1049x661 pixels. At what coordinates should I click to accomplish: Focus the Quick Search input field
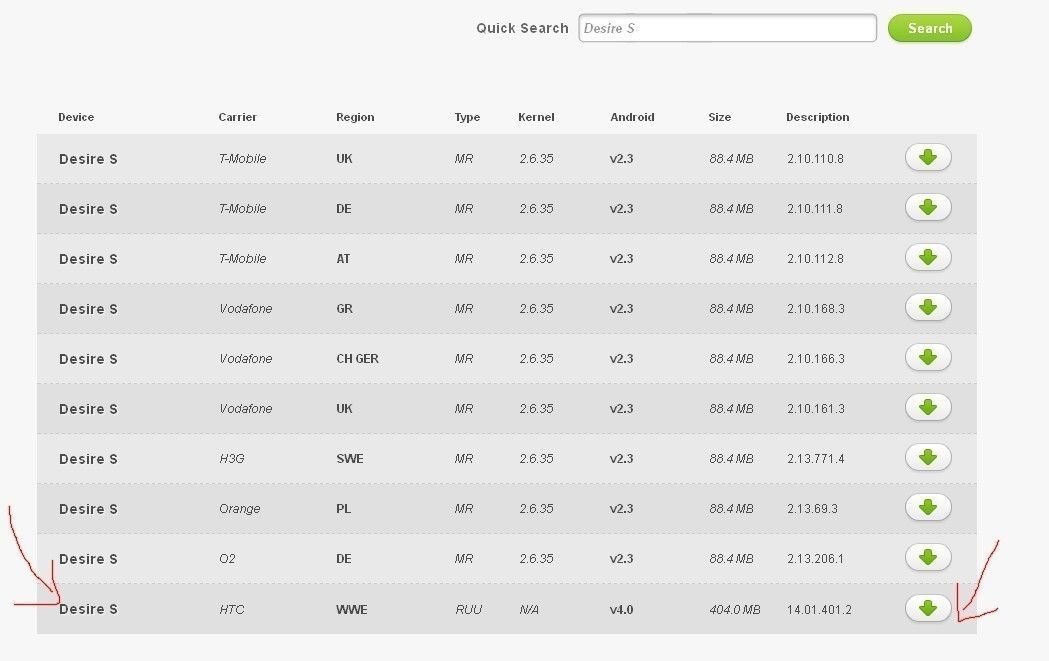pyautogui.click(x=727, y=28)
